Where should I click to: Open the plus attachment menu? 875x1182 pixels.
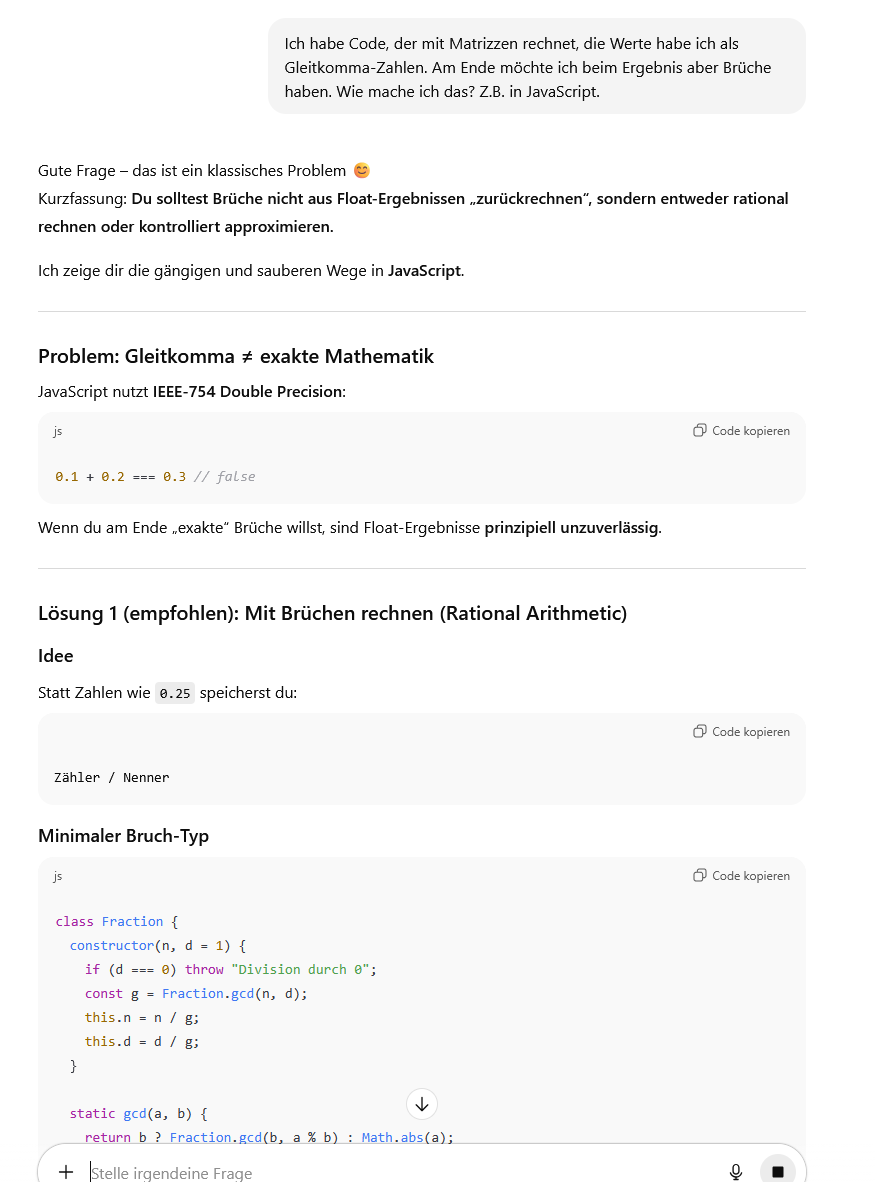coord(66,1172)
